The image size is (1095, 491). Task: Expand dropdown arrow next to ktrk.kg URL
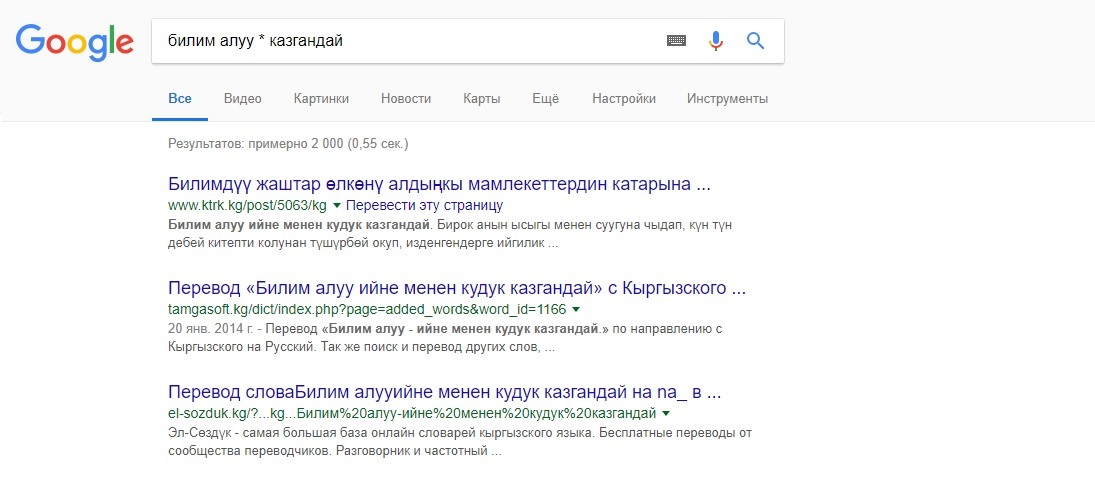tap(337, 205)
